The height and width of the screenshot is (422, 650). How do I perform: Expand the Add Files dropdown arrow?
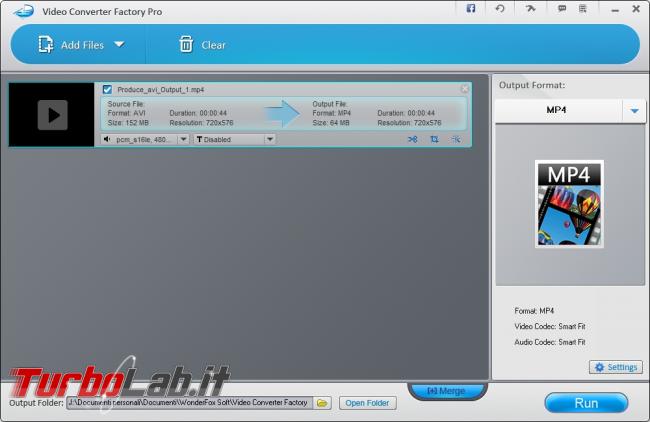tap(119, 44)
